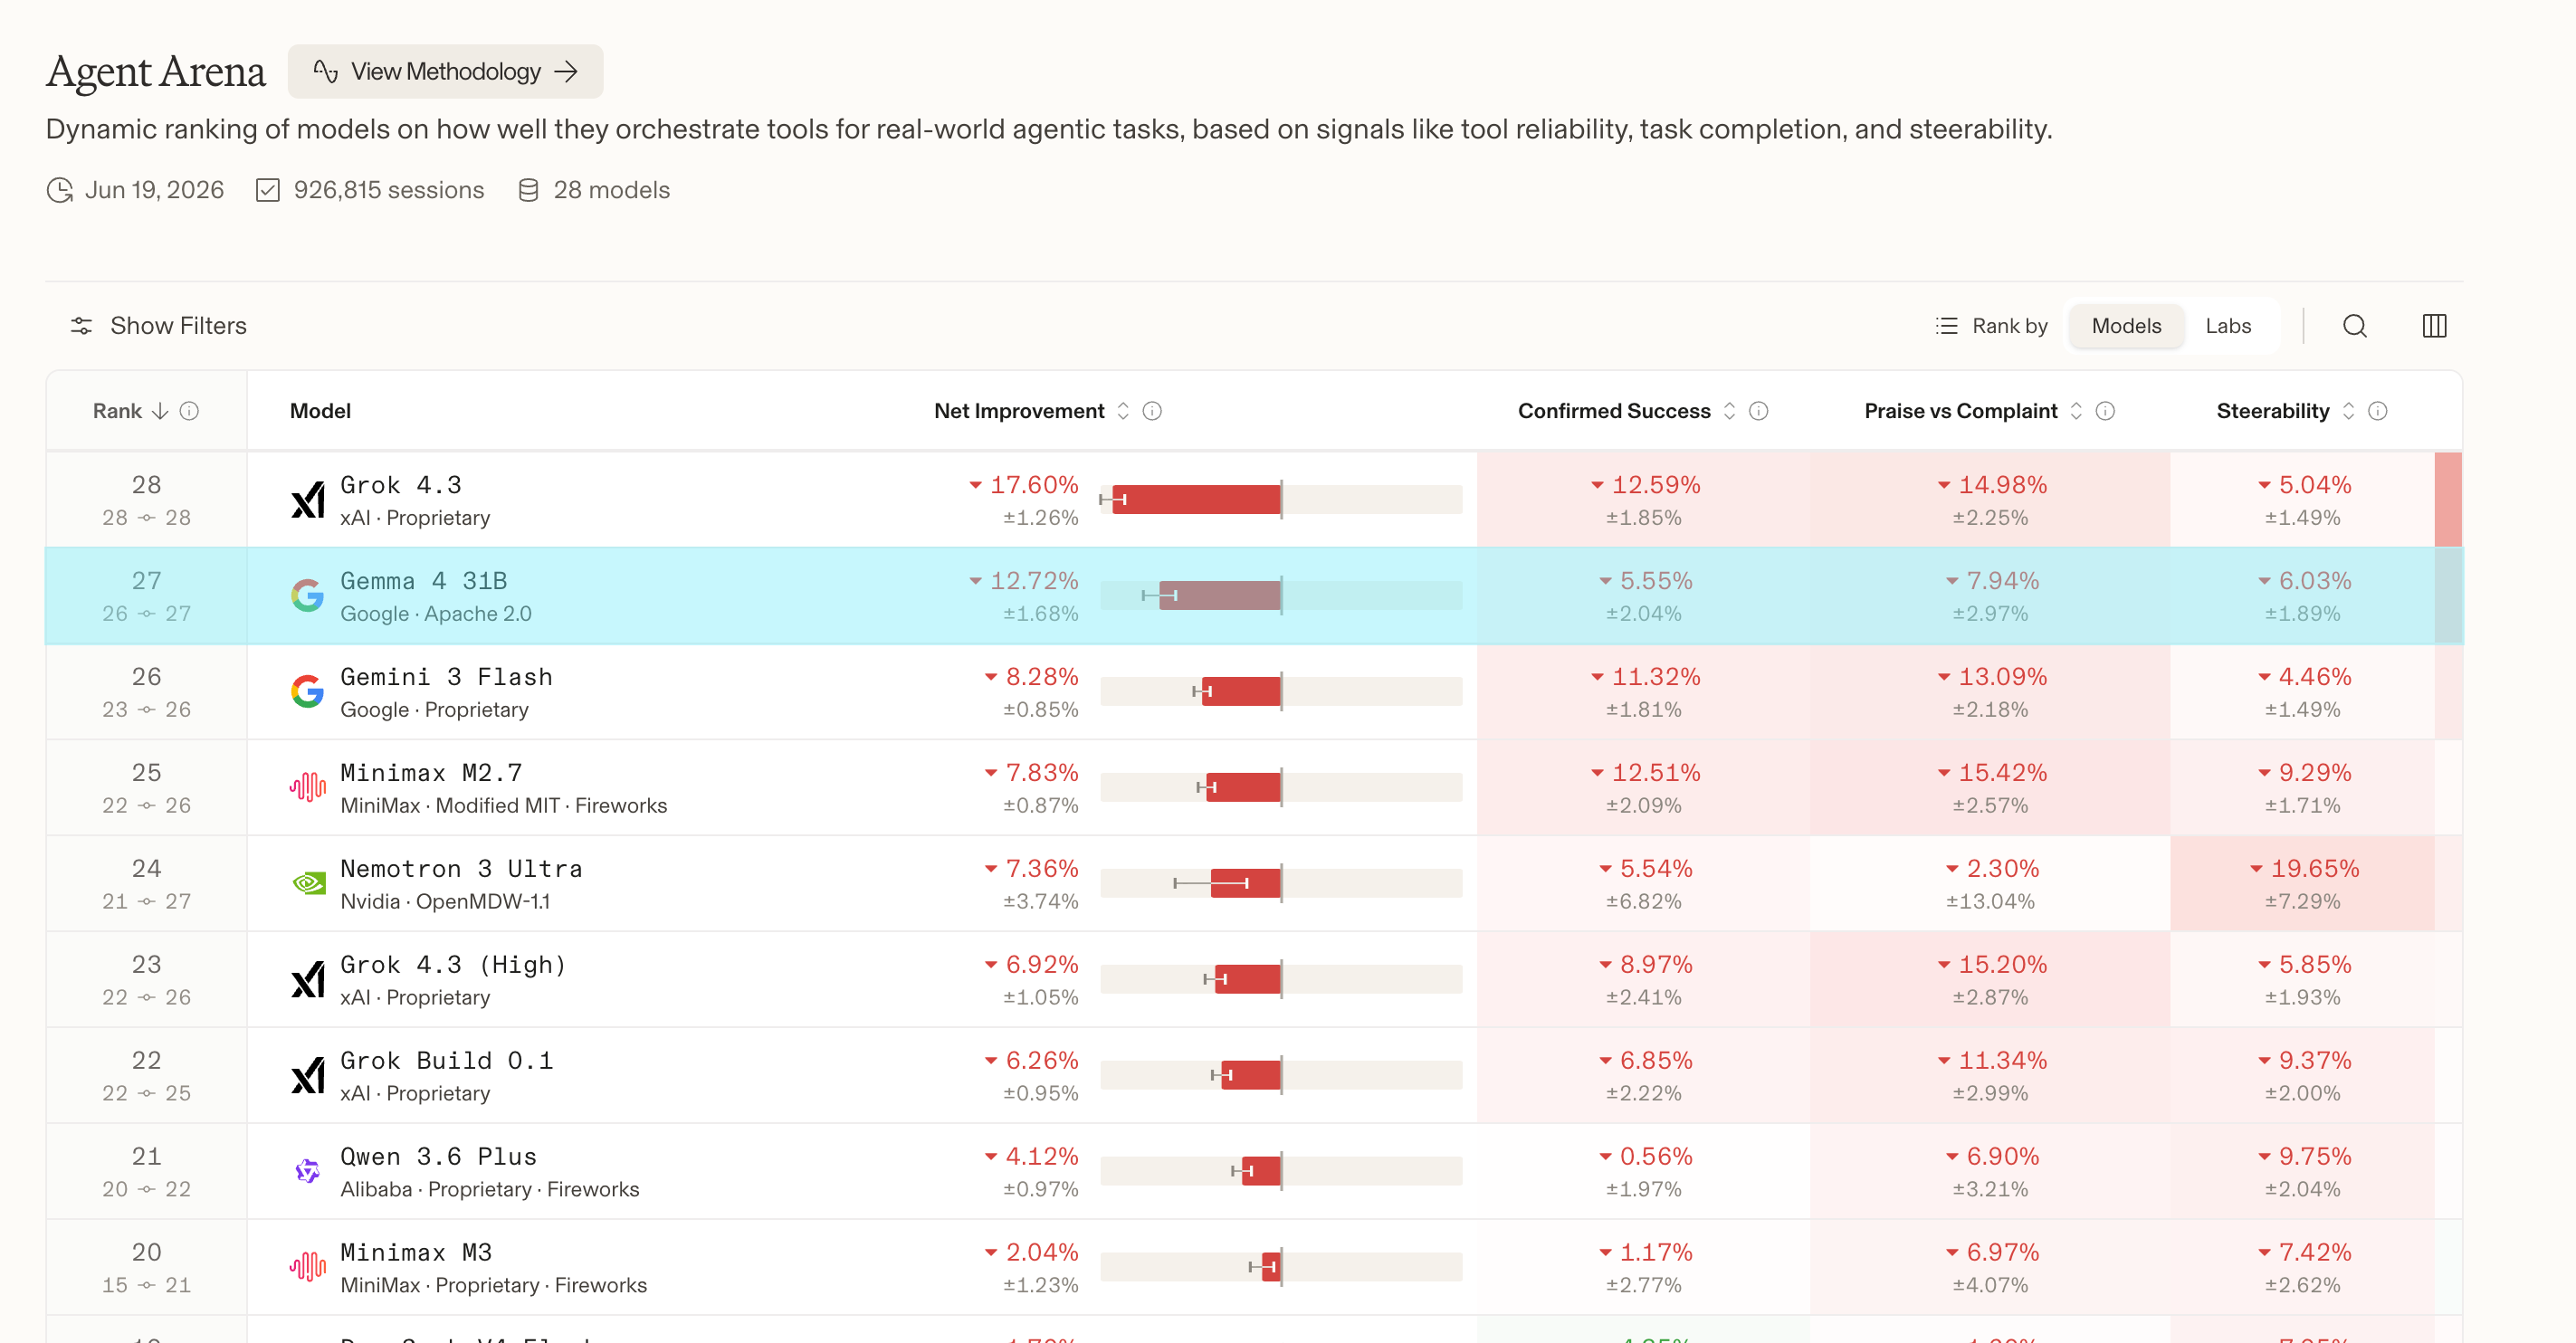The width and height of the screenshot is (2576, 1343).
Task: Click the Jun 19, 2026 date
Action: (x=154, y=190)
